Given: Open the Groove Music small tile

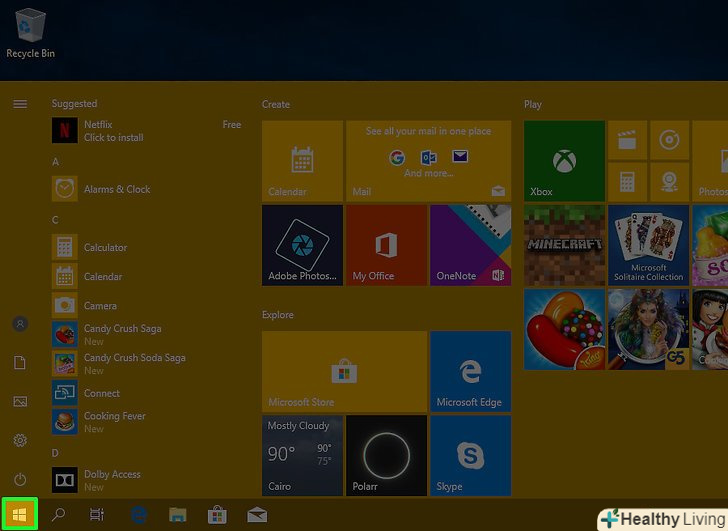Looking at the screenshot, I should [x=670, y=140].
